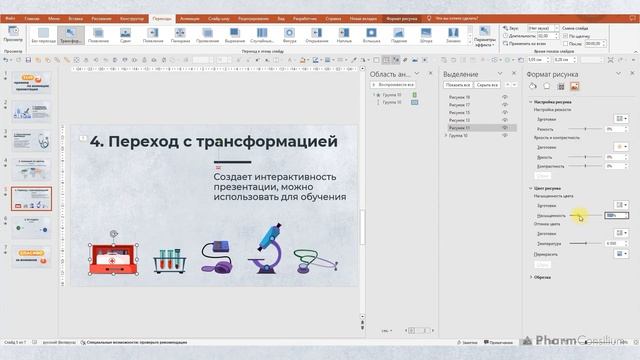
Task: Collapse the 'Цвет рисунка' section
Action: (x=531, y=189)
